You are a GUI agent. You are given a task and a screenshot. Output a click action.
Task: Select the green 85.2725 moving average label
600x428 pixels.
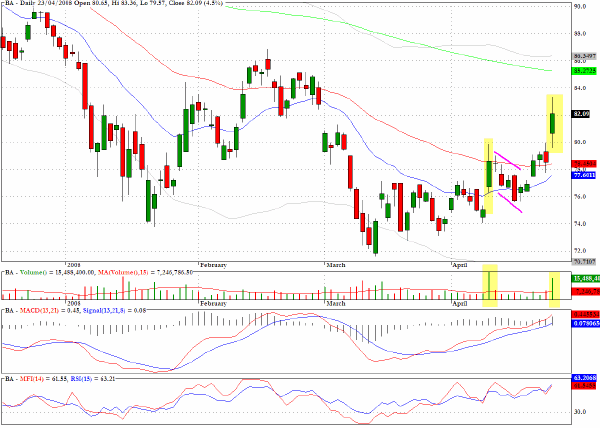[585, 71]
